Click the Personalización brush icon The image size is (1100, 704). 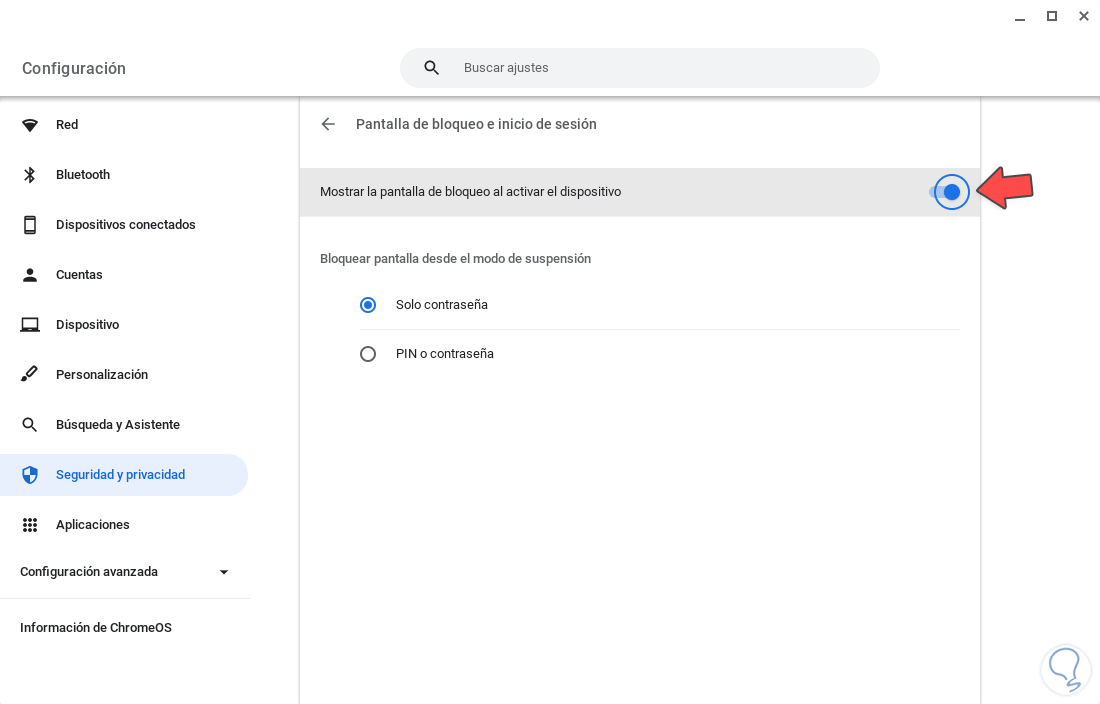[x=30, y=375]
